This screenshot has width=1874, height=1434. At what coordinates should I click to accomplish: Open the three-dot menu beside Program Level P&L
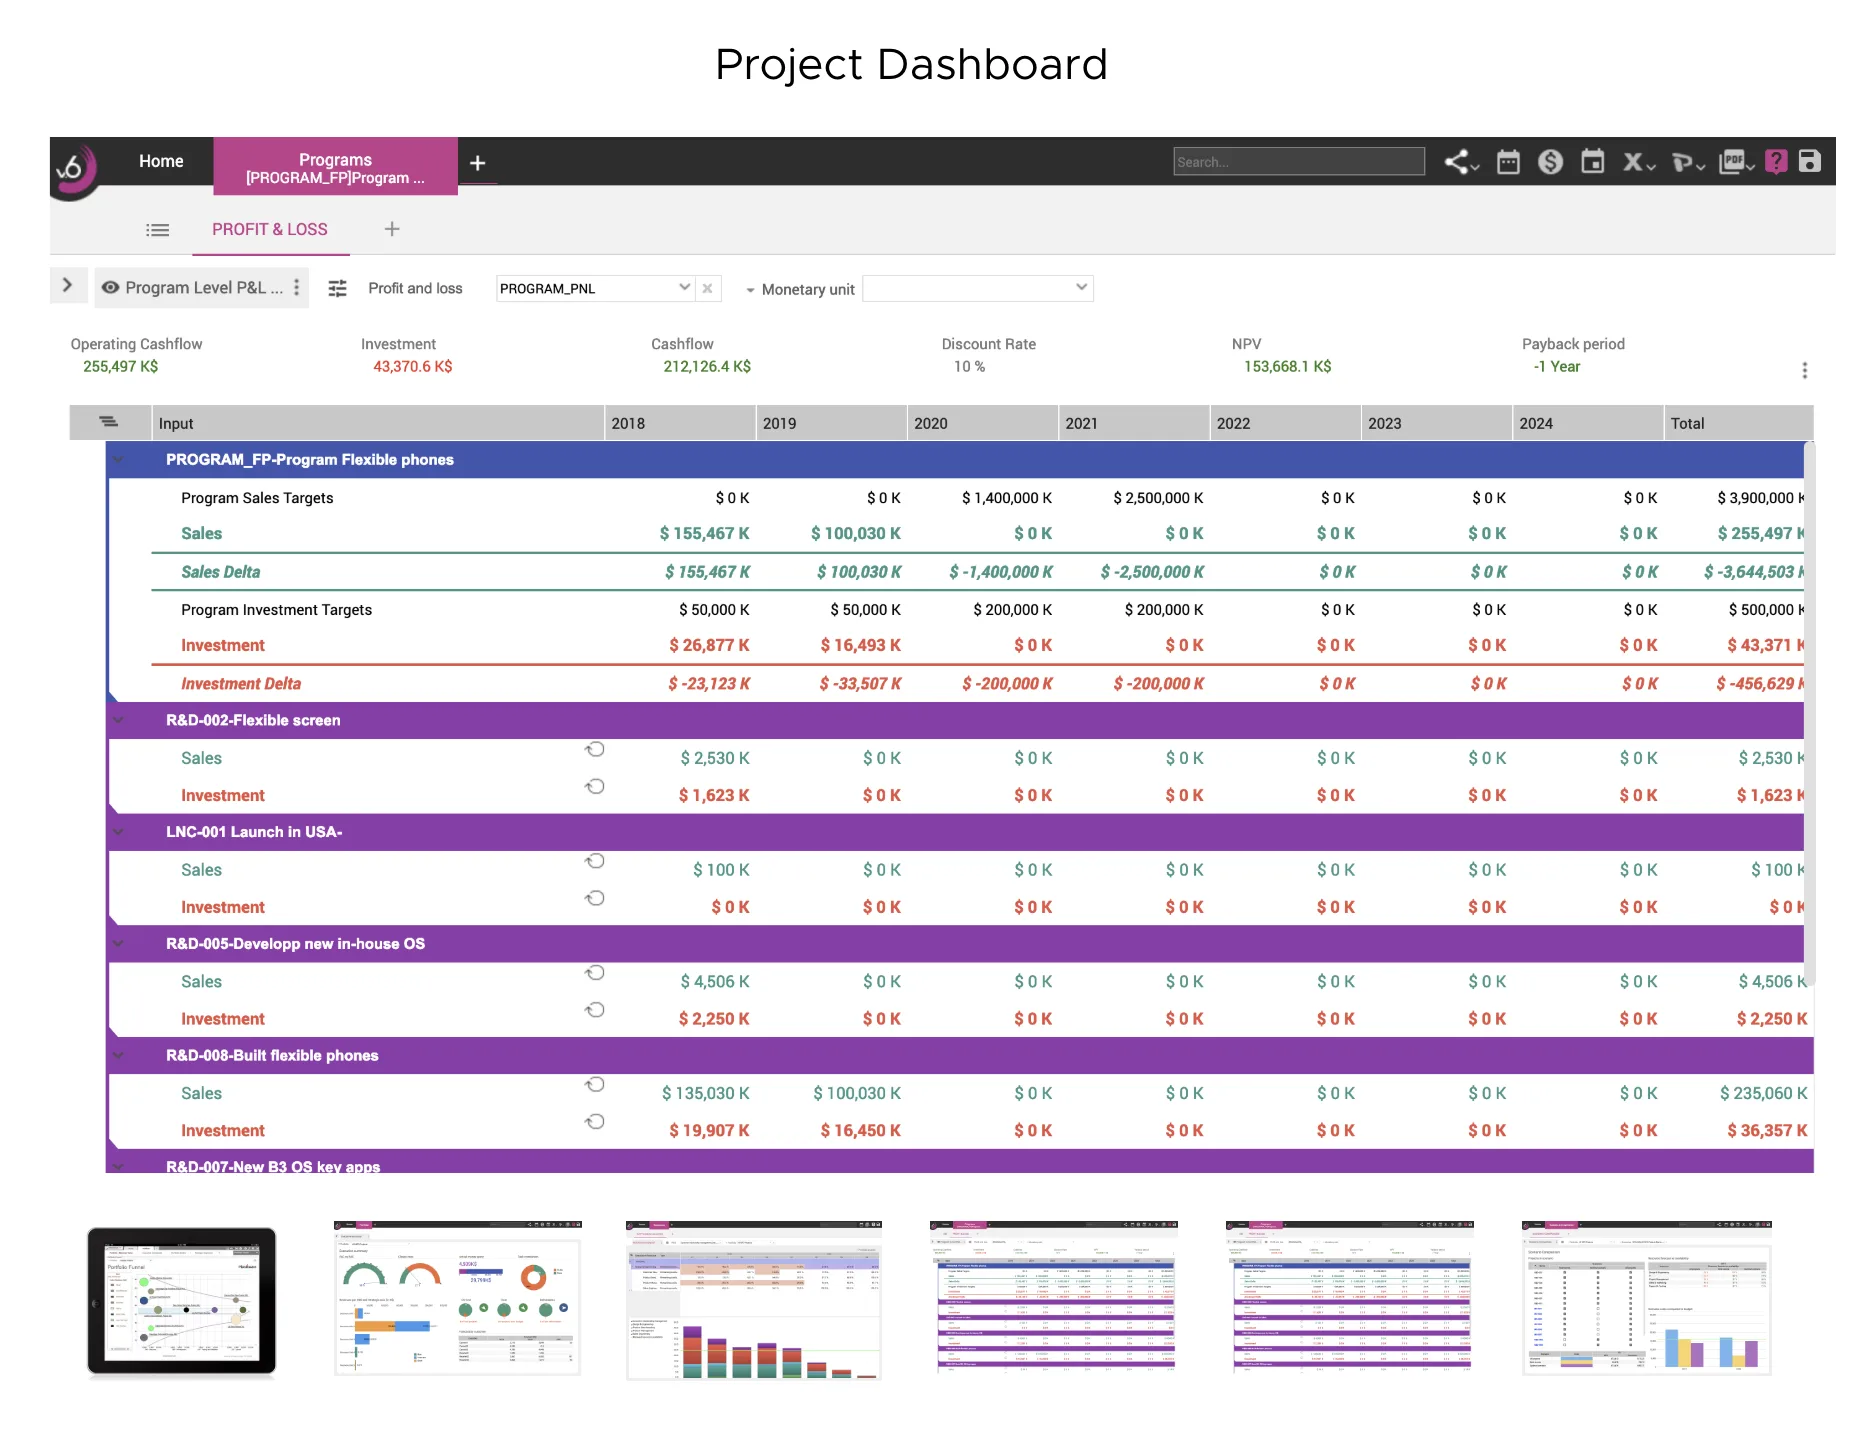click(296, 287)
